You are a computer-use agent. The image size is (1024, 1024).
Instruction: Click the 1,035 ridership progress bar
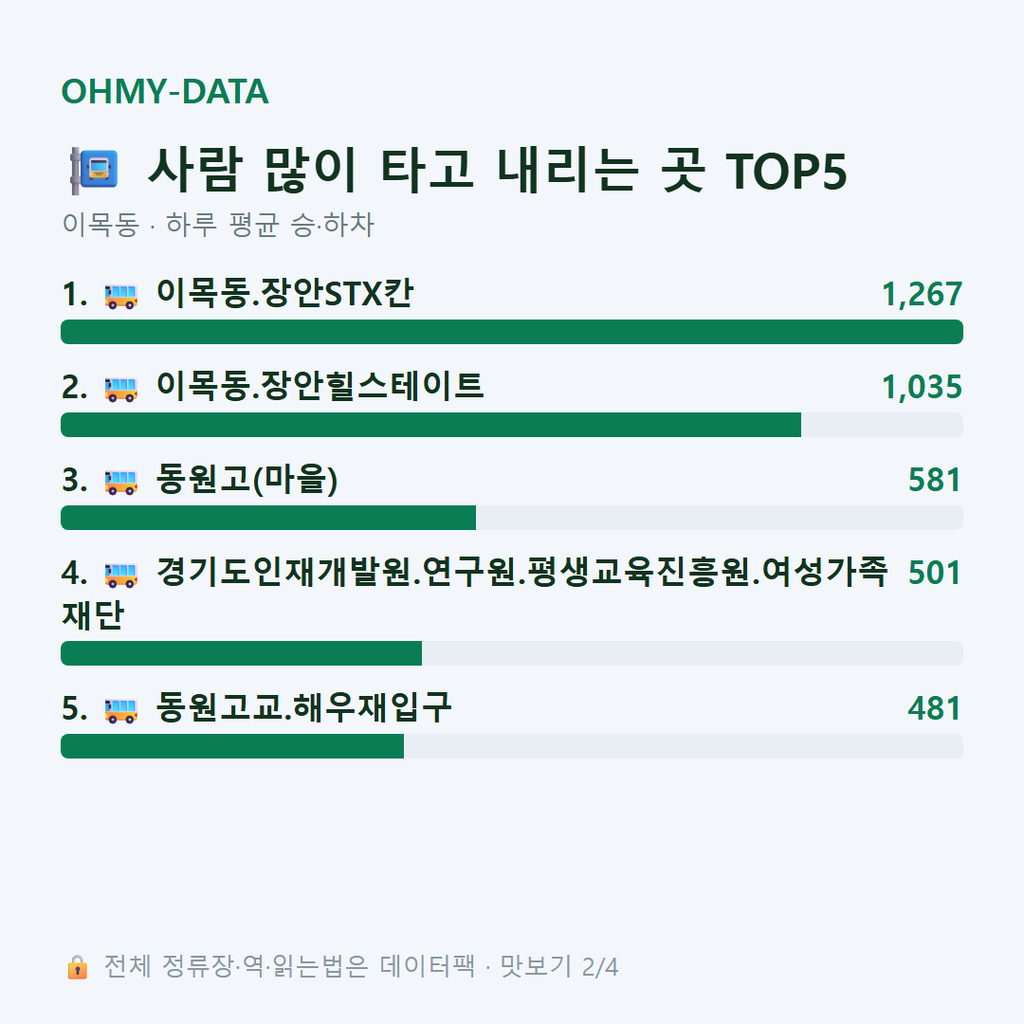pyautogui.click(x=512, y=424)
